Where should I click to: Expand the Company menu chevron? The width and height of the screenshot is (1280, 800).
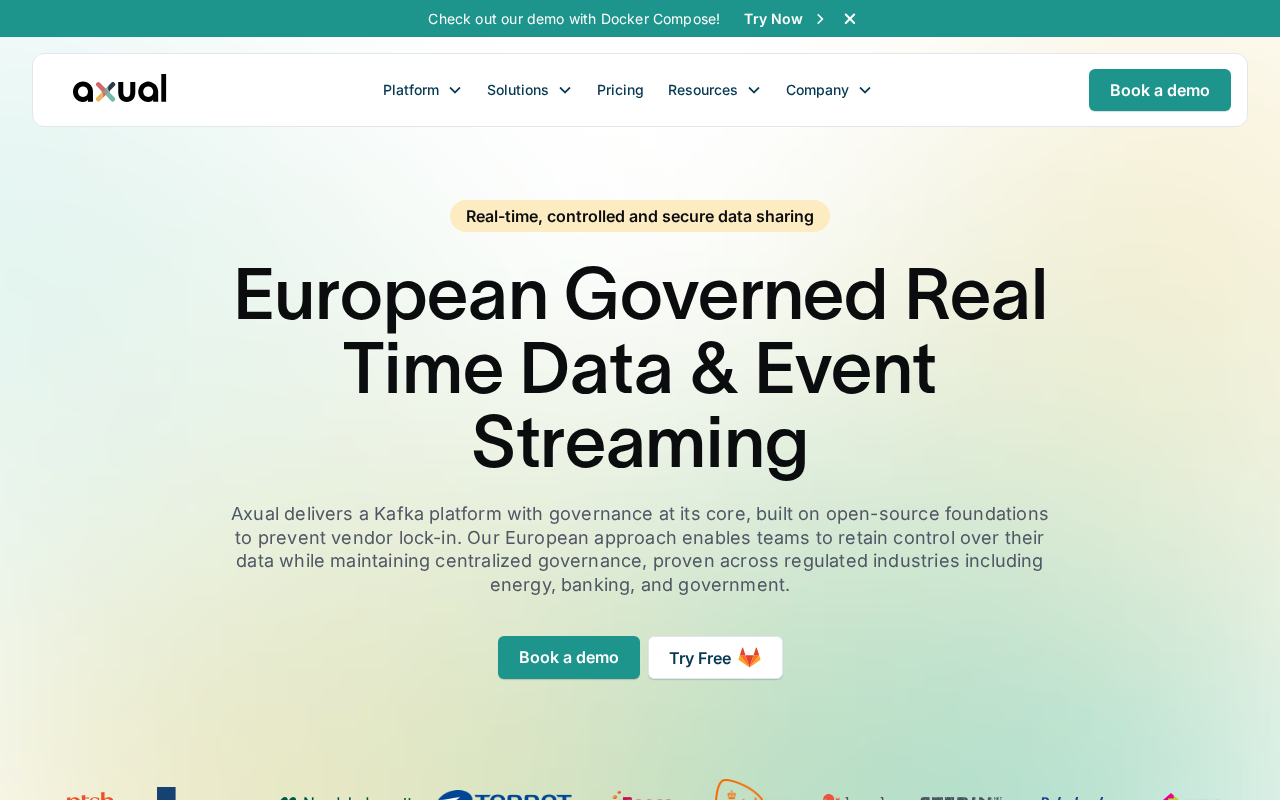(x=865, y=90)
